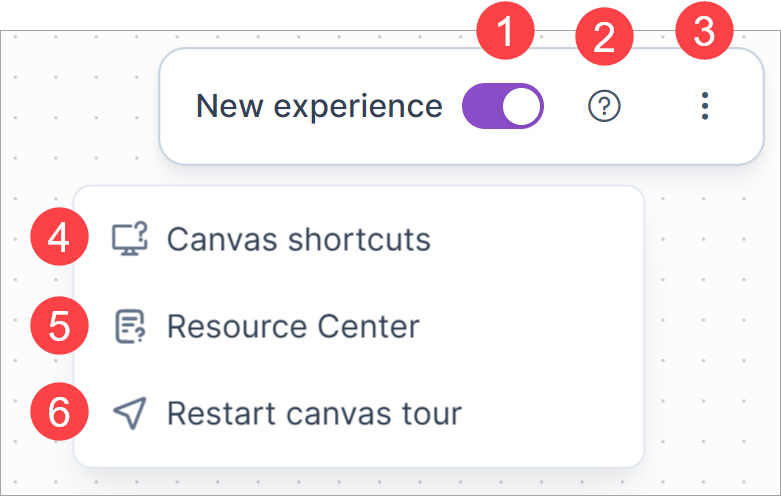This screenshot has width=781, height=496.
Task: Click the empty dotted canvas background
Action: pos(710,330)
